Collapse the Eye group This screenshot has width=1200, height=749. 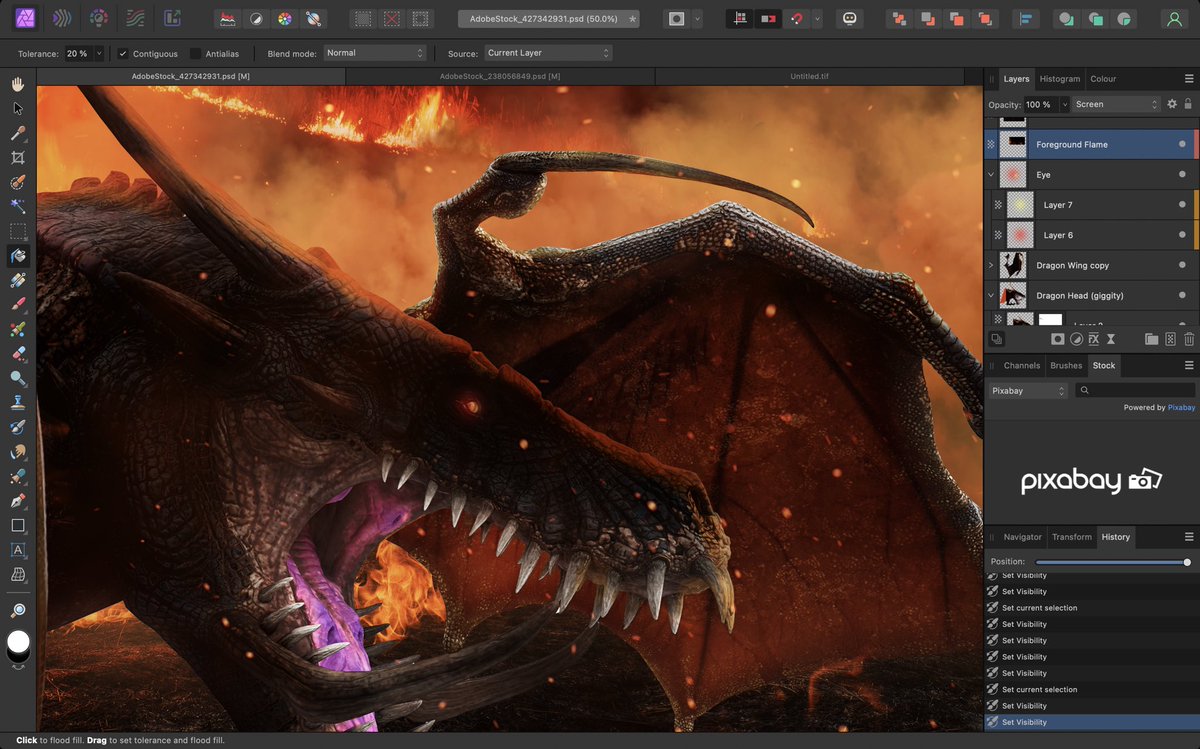pyautogui.click(x=991, y=174)
